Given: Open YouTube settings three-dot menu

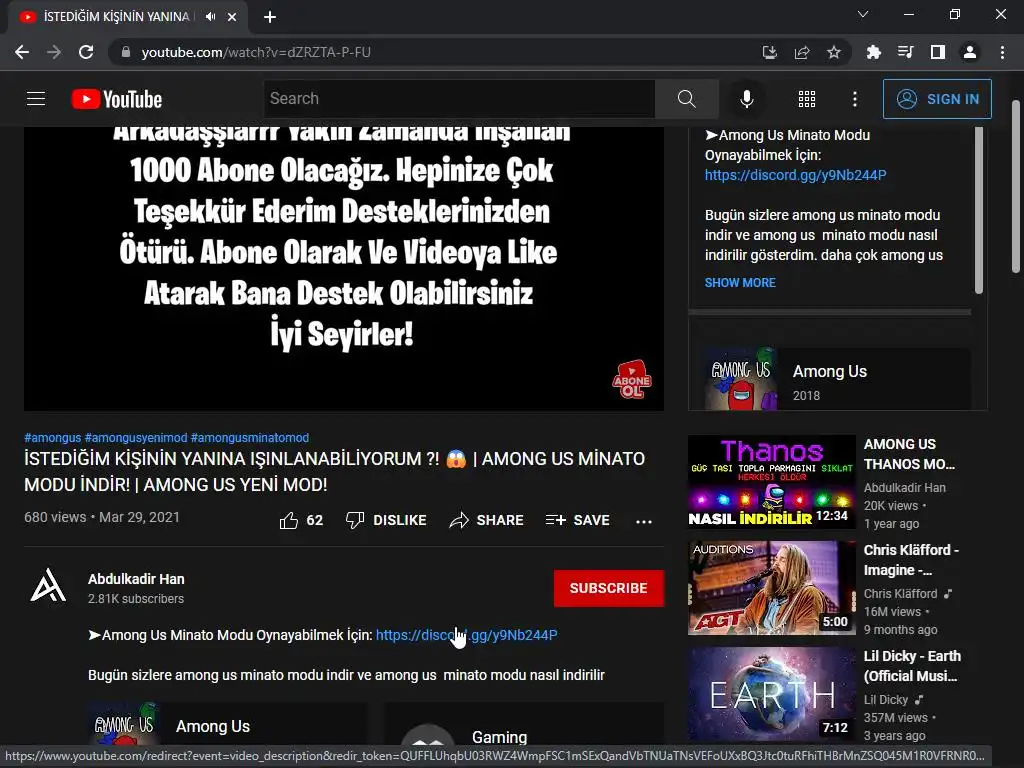Looking at the screenshot, I should pos(854,99).
